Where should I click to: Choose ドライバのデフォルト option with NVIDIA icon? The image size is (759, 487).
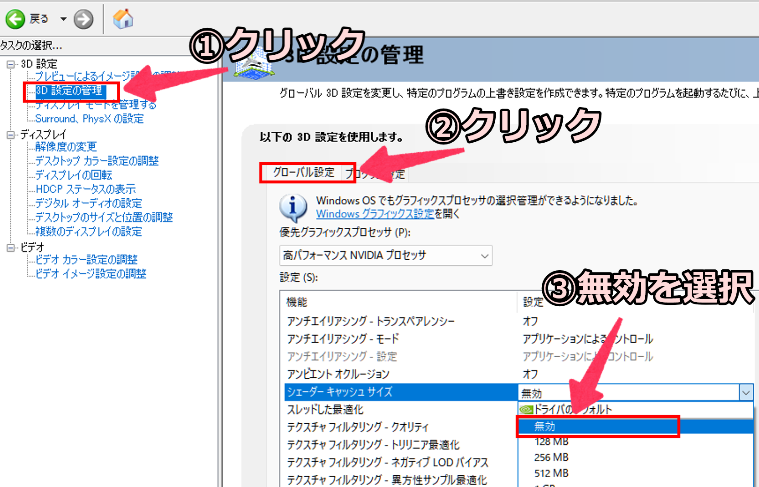coord(570,409)
